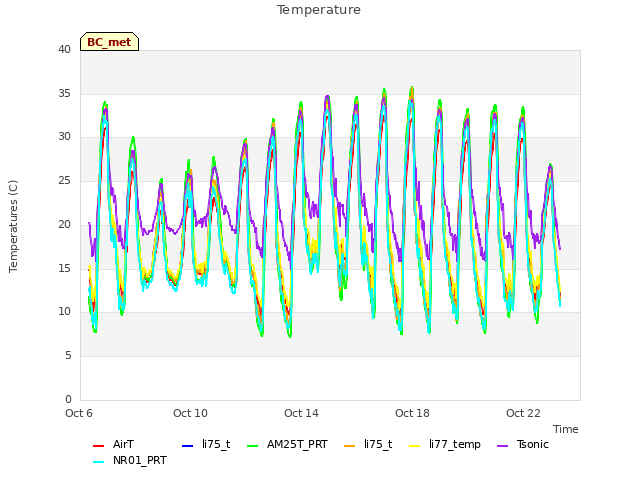
Task: Click the 25 y-axis tick label
Action: click(64, 180)
